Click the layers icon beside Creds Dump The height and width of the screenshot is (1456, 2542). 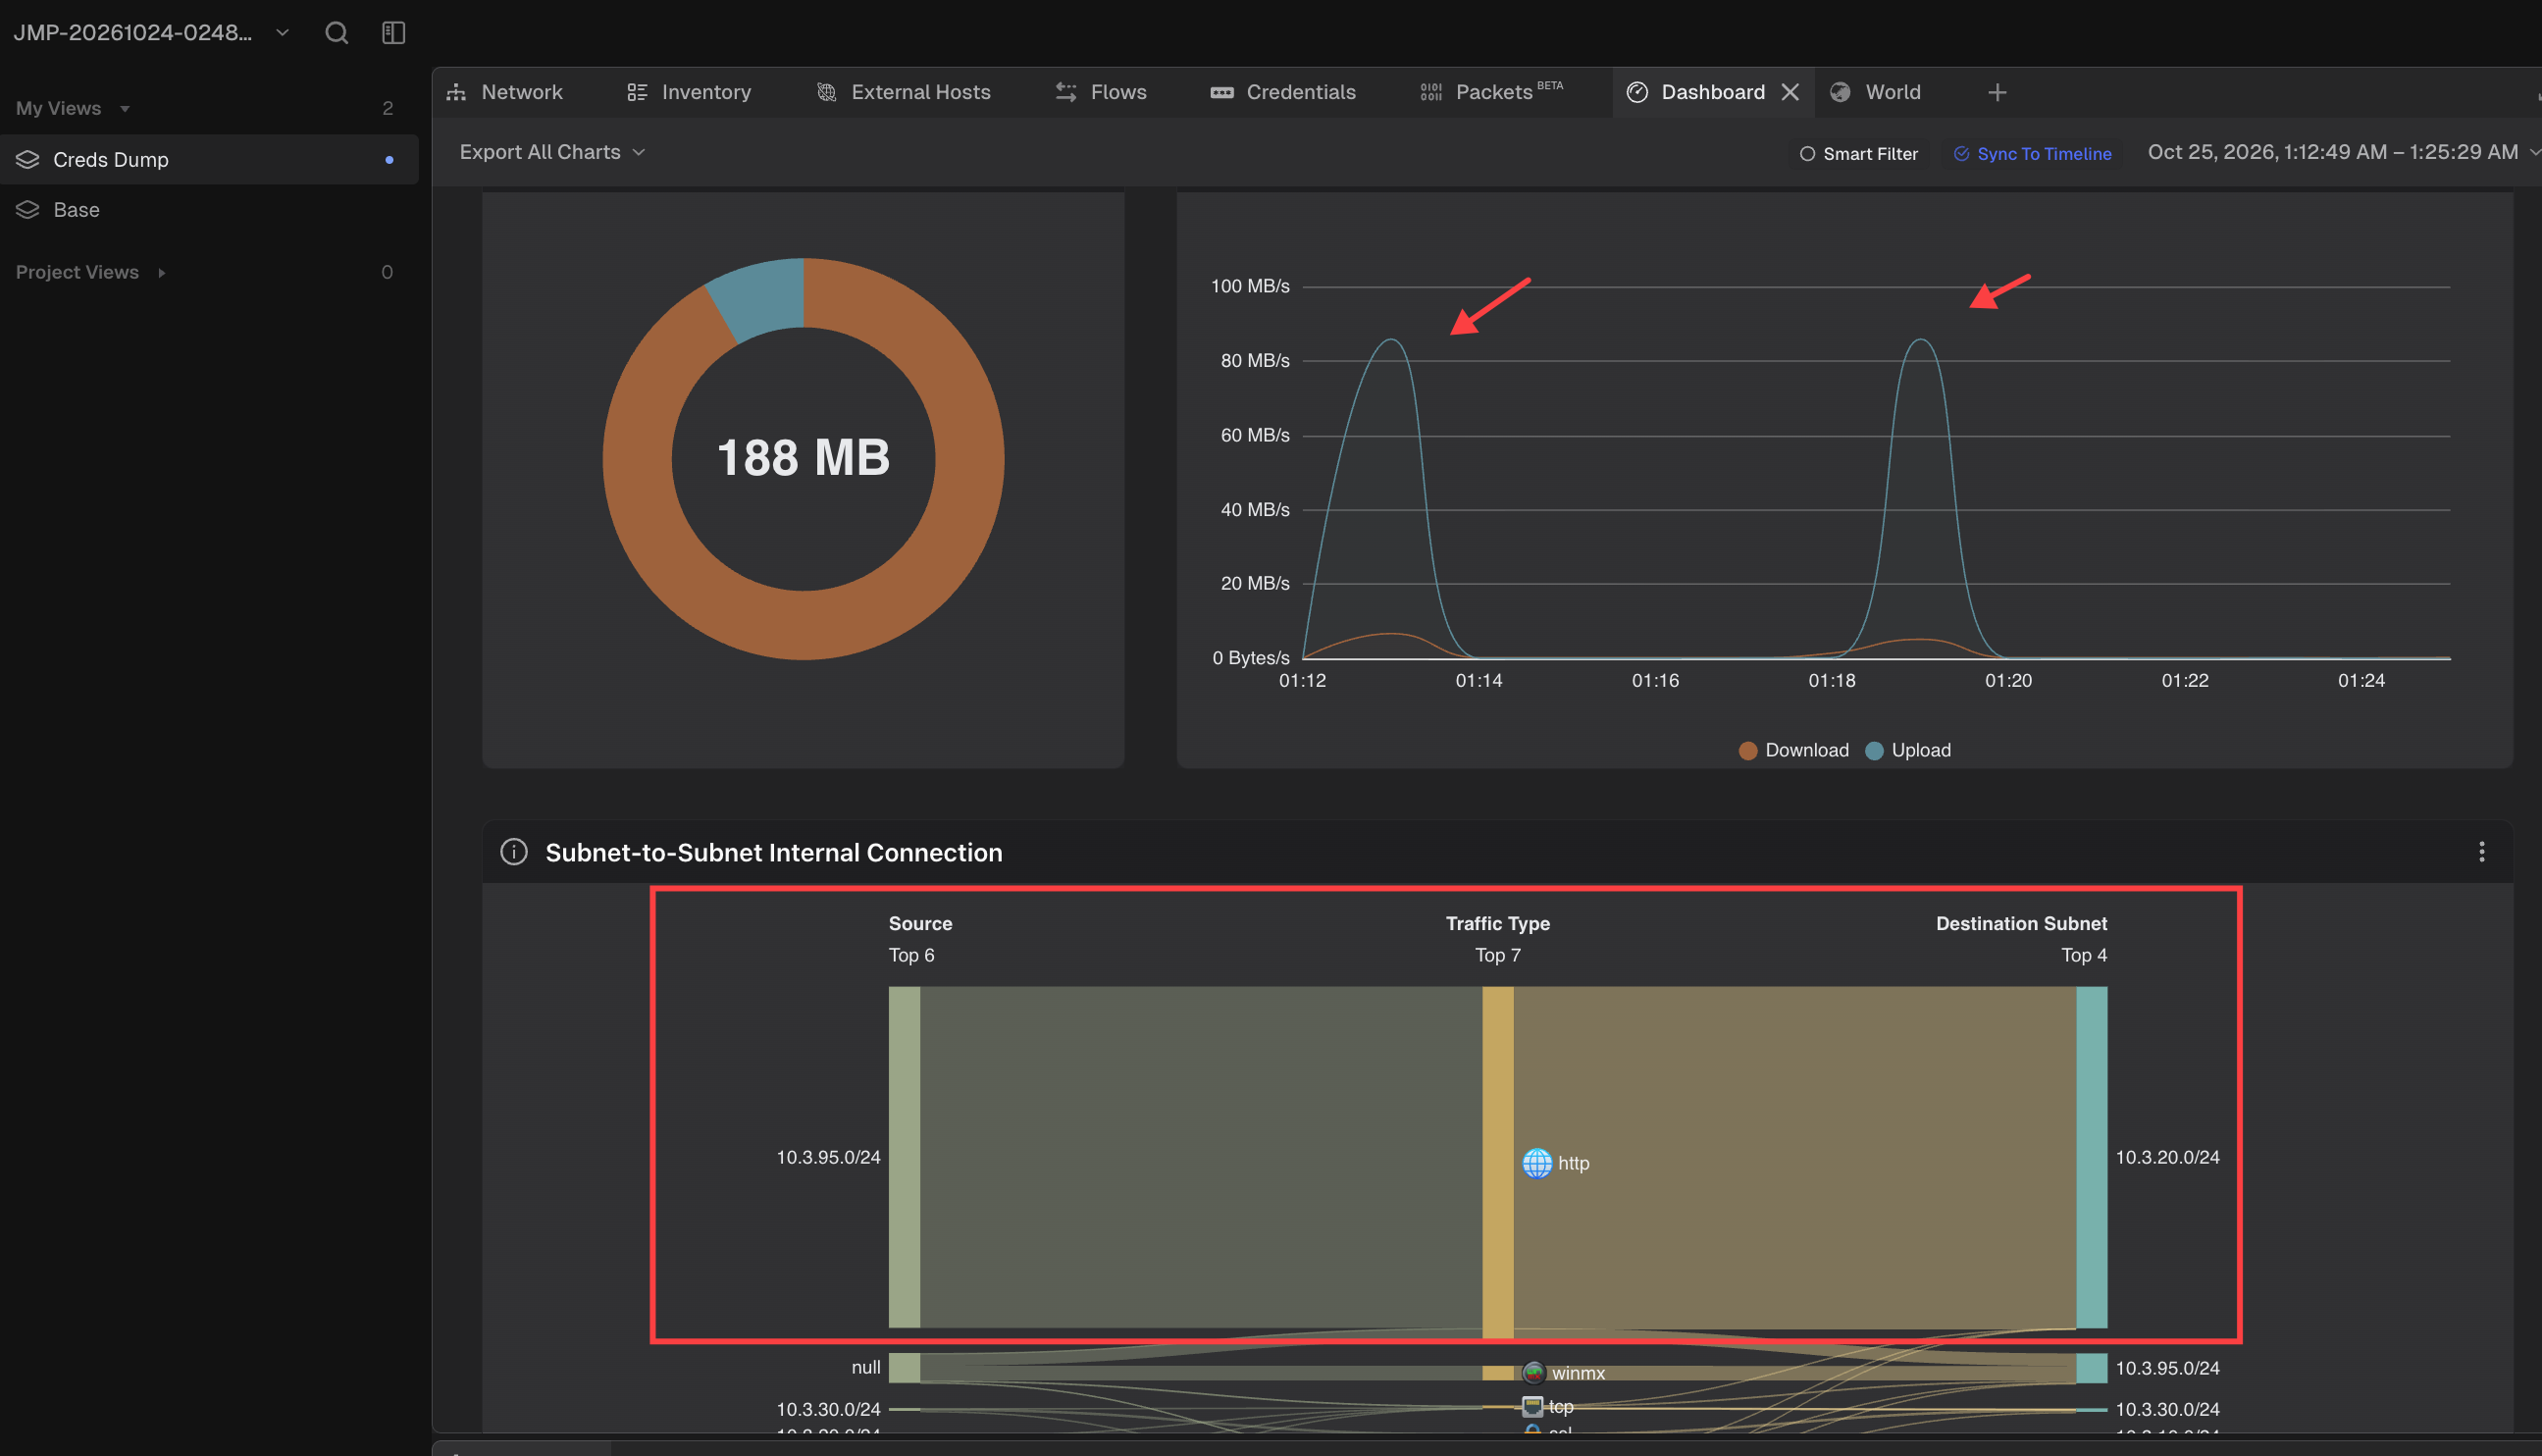click(28, 160)
